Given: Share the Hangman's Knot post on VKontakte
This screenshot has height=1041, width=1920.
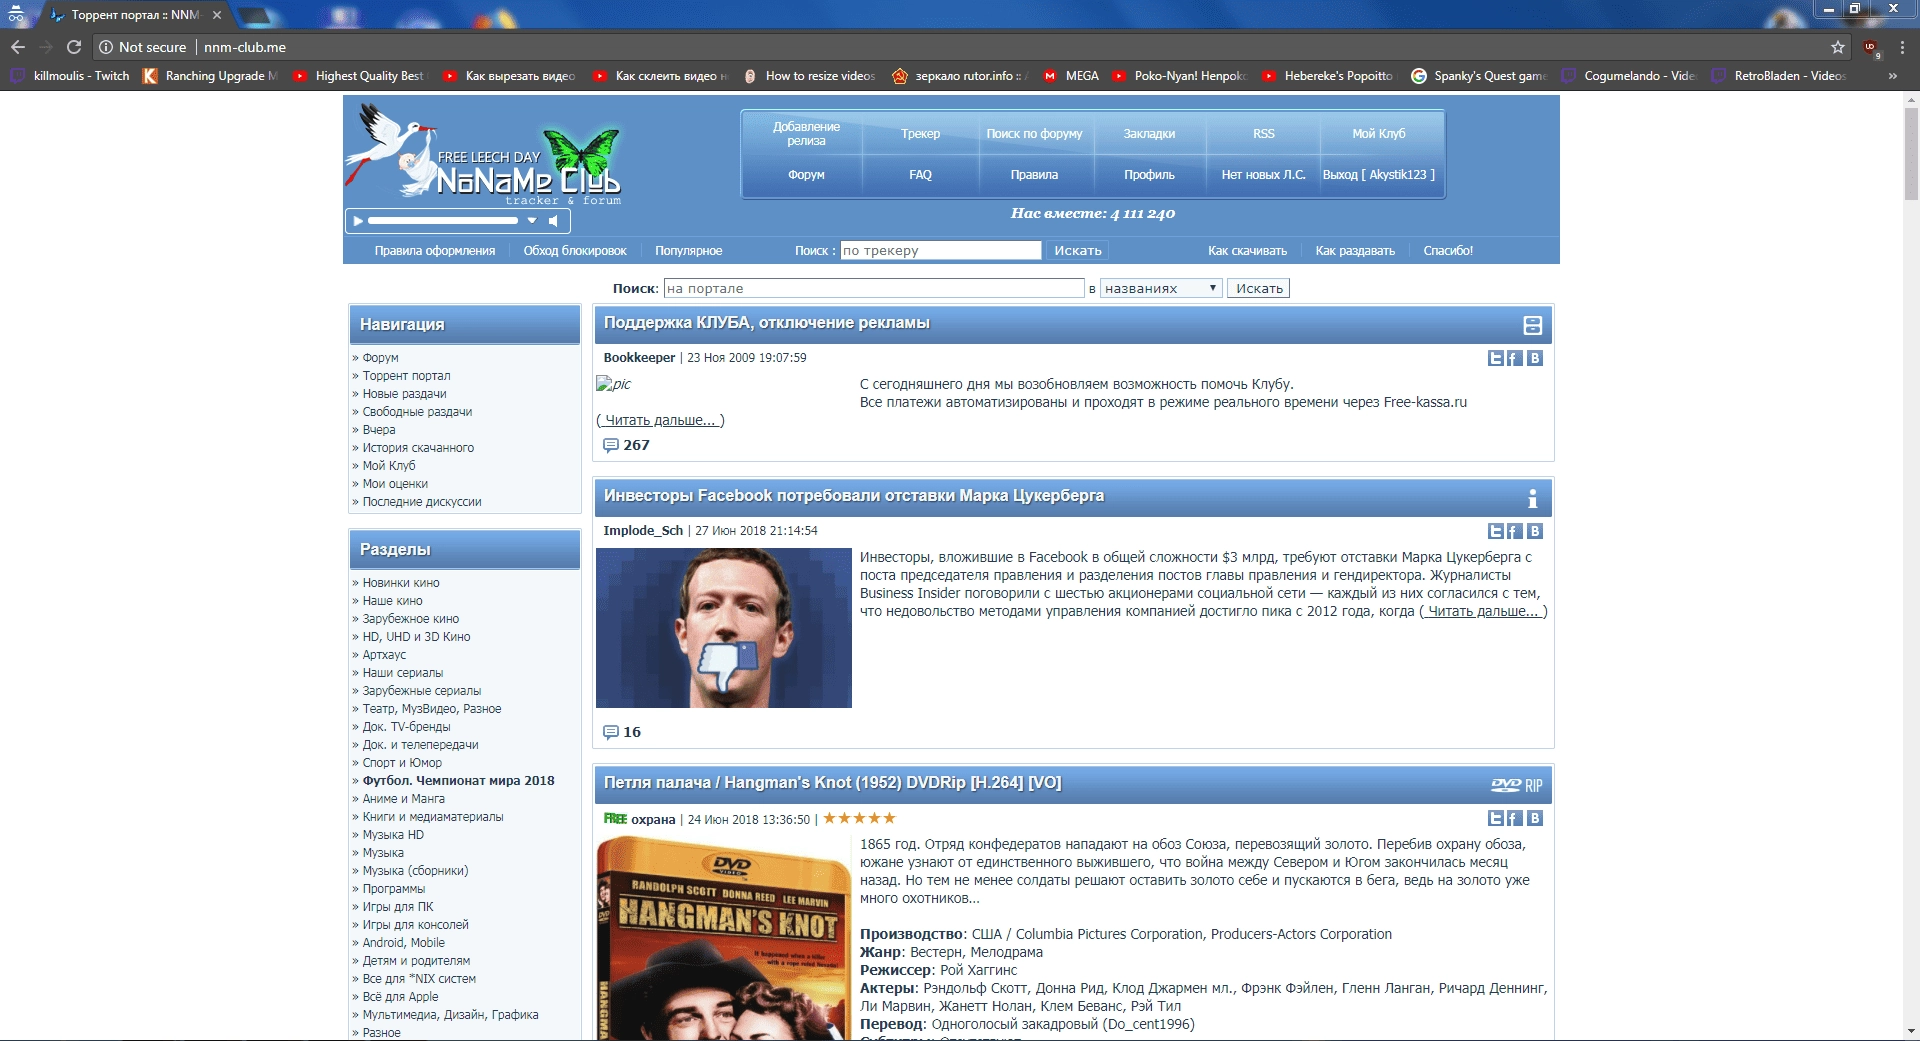Looking at the screenshot, I should 1535,818.
